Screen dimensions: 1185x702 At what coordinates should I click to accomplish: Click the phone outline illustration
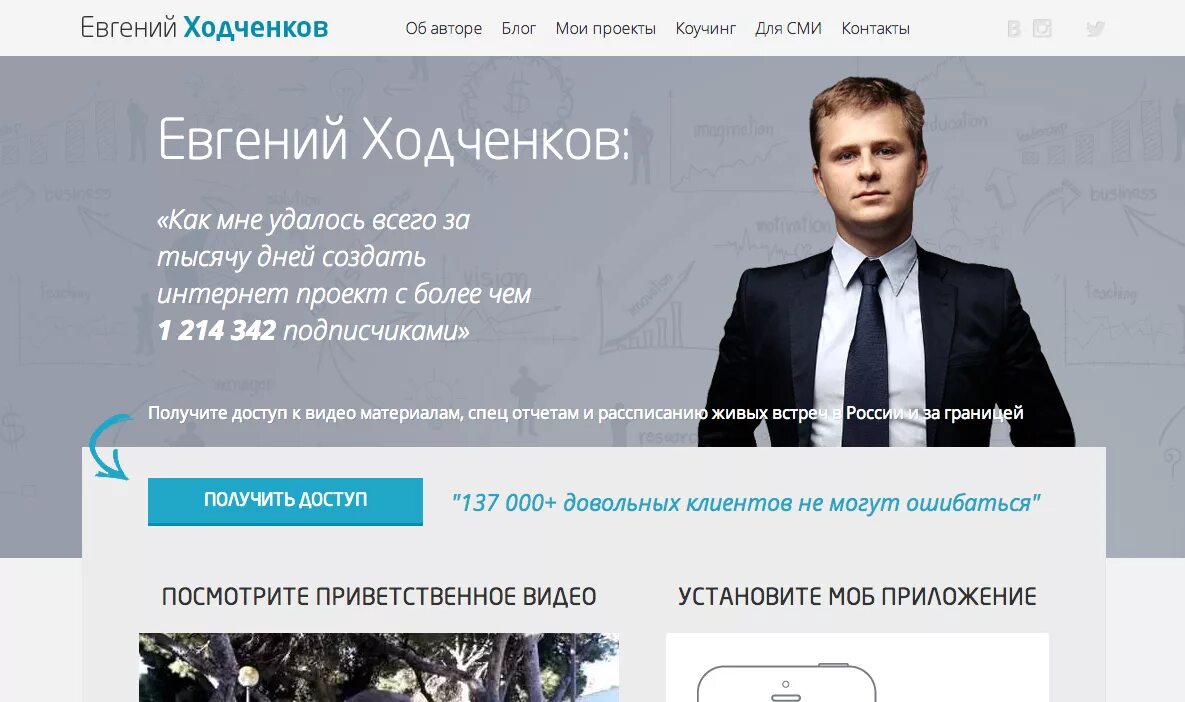coord(786,683)
